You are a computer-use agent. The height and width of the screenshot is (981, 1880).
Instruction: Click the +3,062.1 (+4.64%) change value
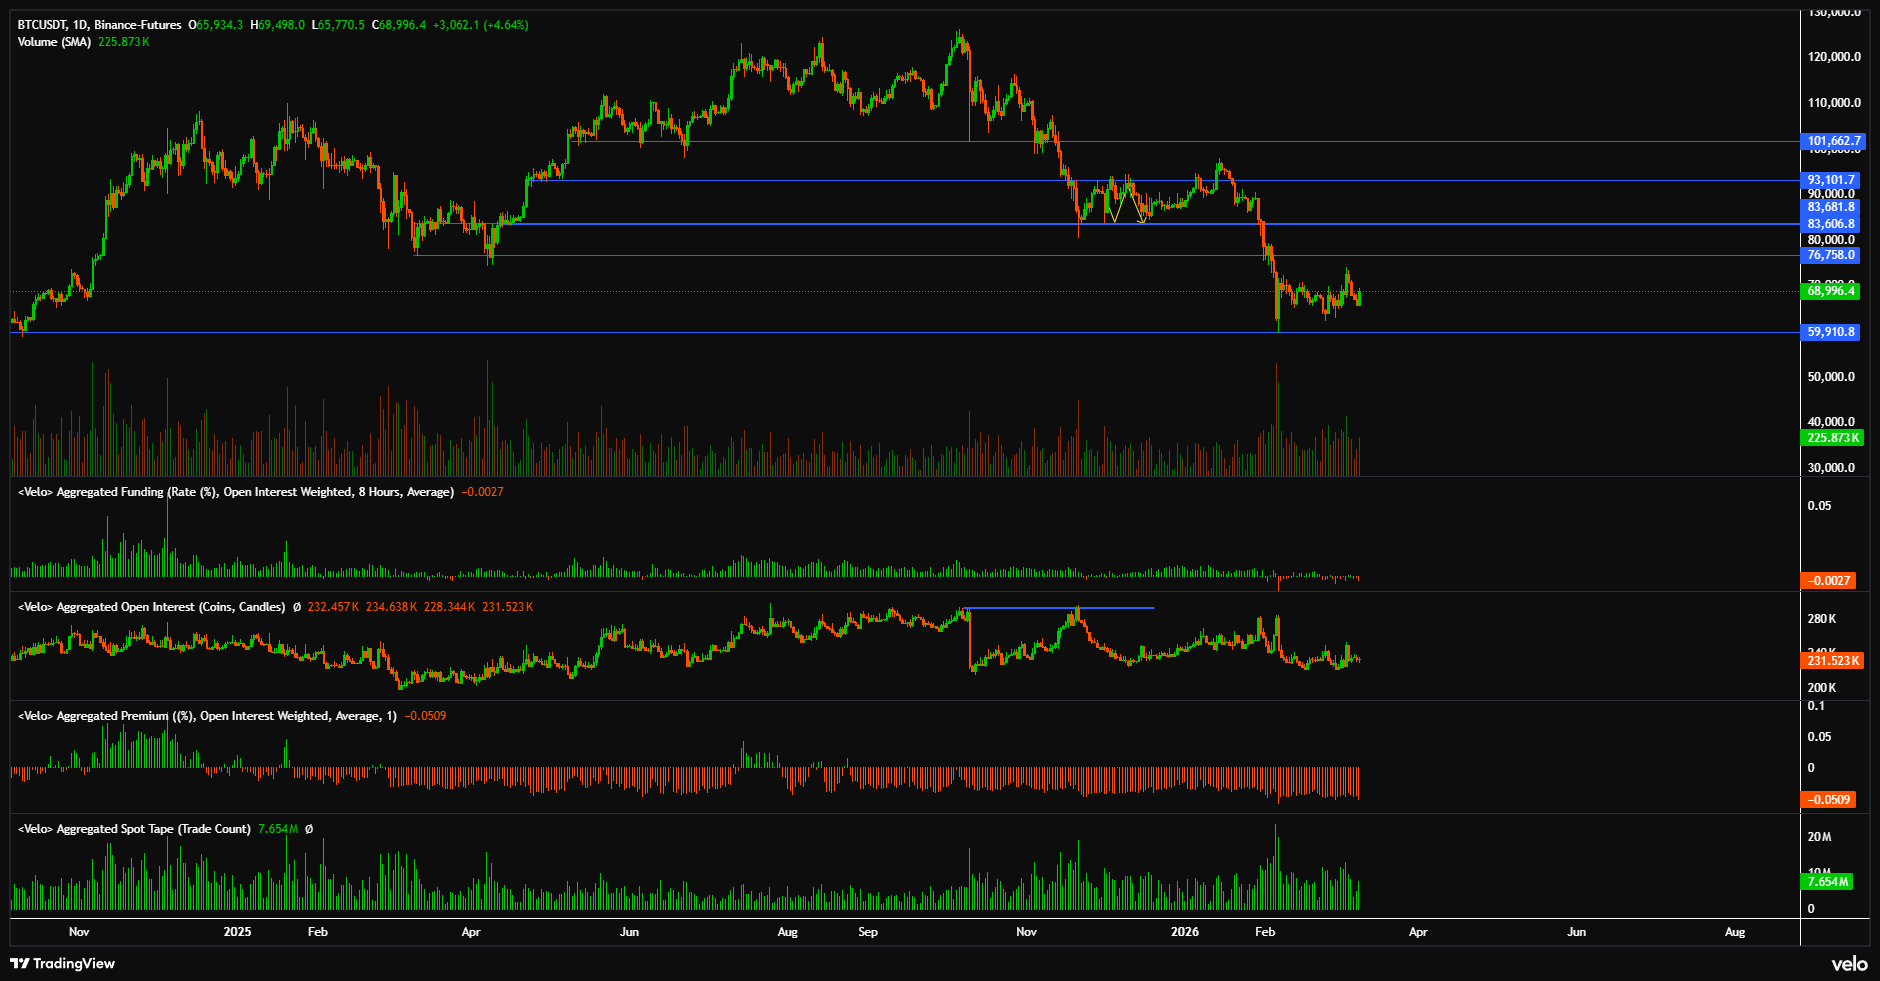(x=482, y=25)
